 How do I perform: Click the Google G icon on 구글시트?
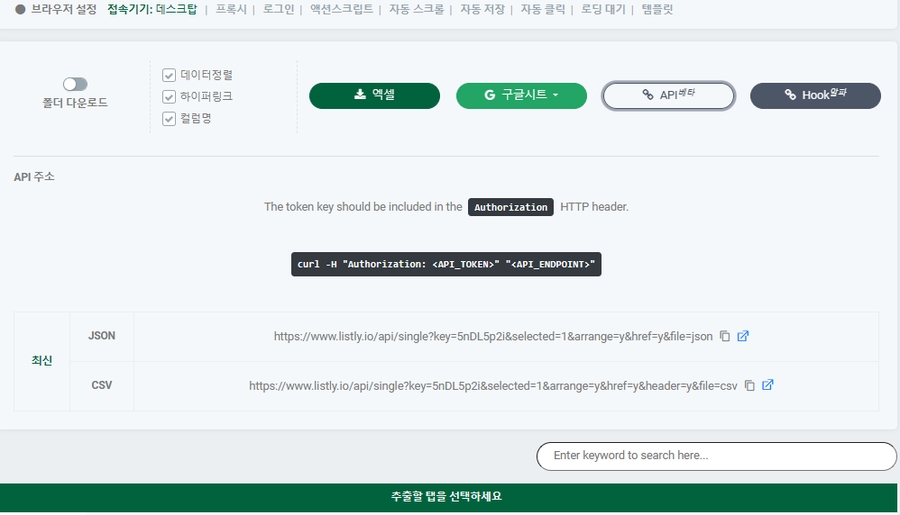tap(490, 95)
